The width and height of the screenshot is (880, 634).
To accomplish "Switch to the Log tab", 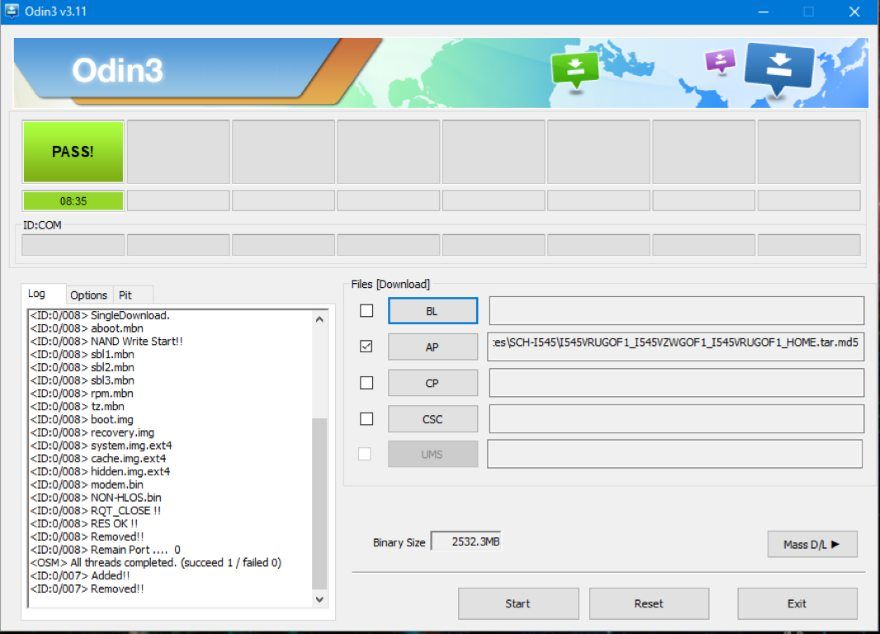I will click(x=37, y=293).
